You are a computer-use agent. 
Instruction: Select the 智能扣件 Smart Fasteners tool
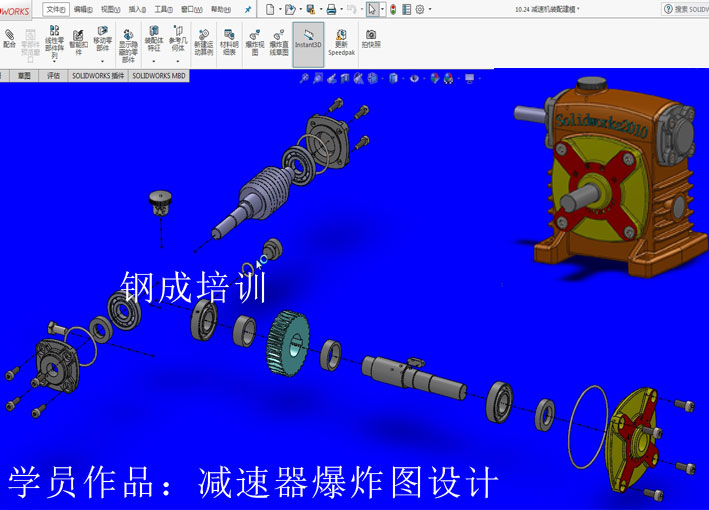tap(77, 40)
